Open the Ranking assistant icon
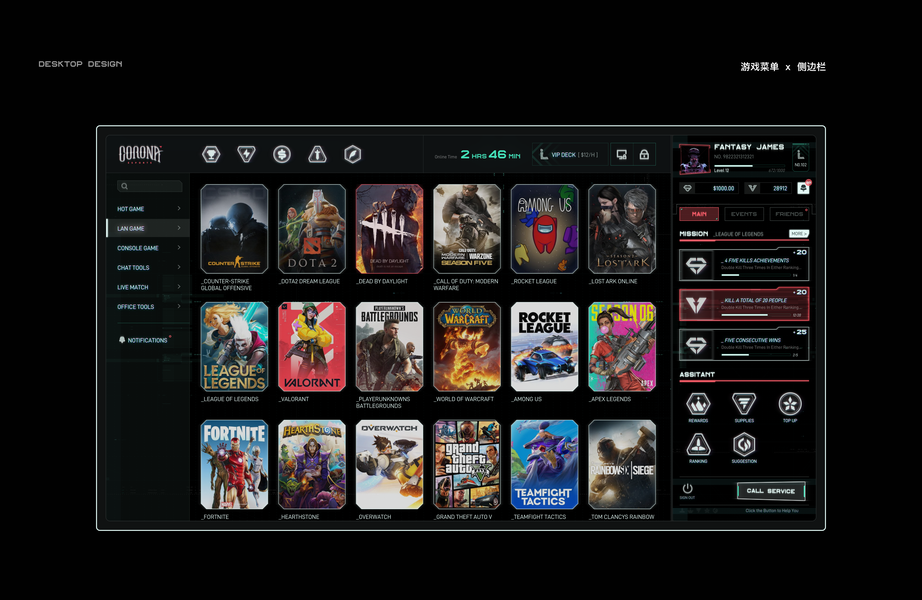Screen dimensions: 922x600 (x=698, y=445)
